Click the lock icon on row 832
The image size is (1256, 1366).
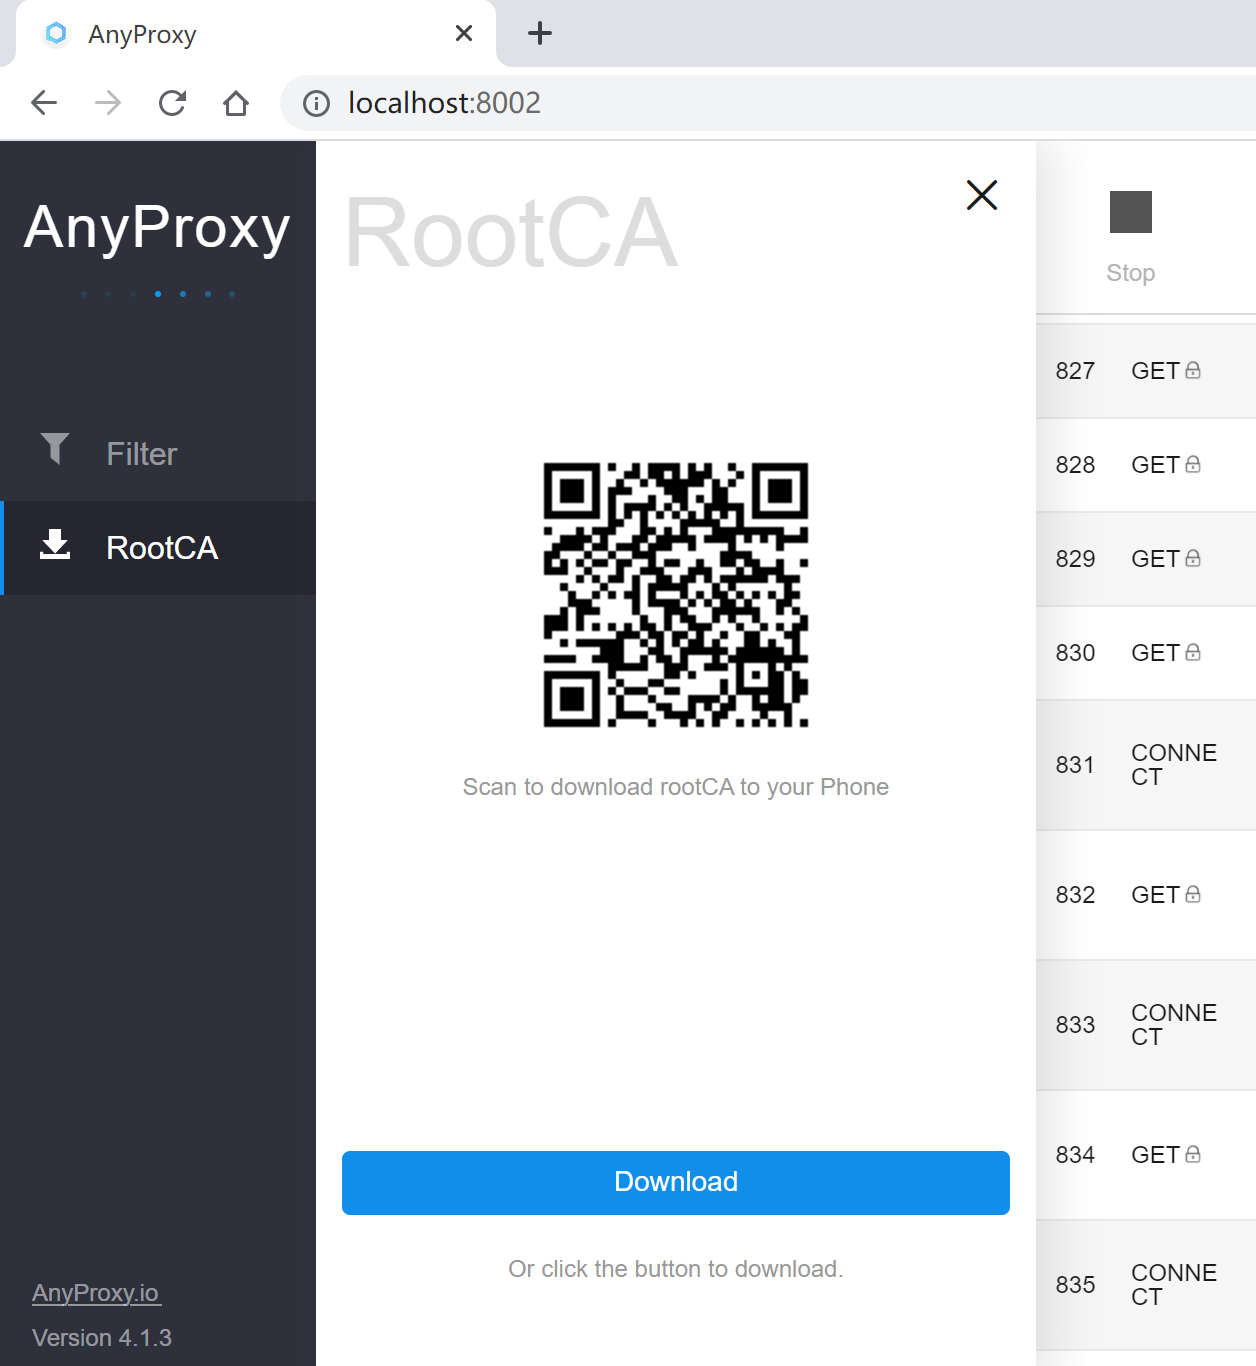point(1193,894)
